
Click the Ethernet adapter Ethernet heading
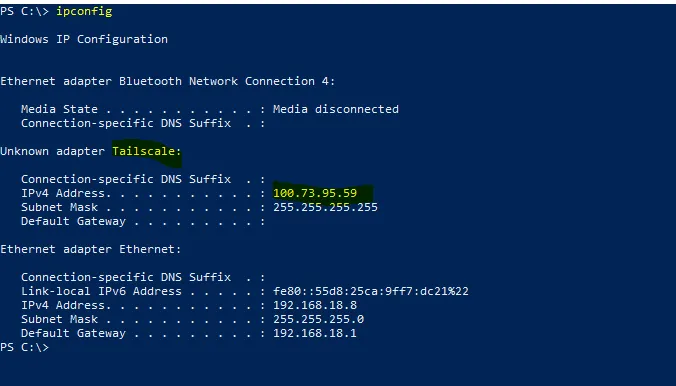coord(91,249)
